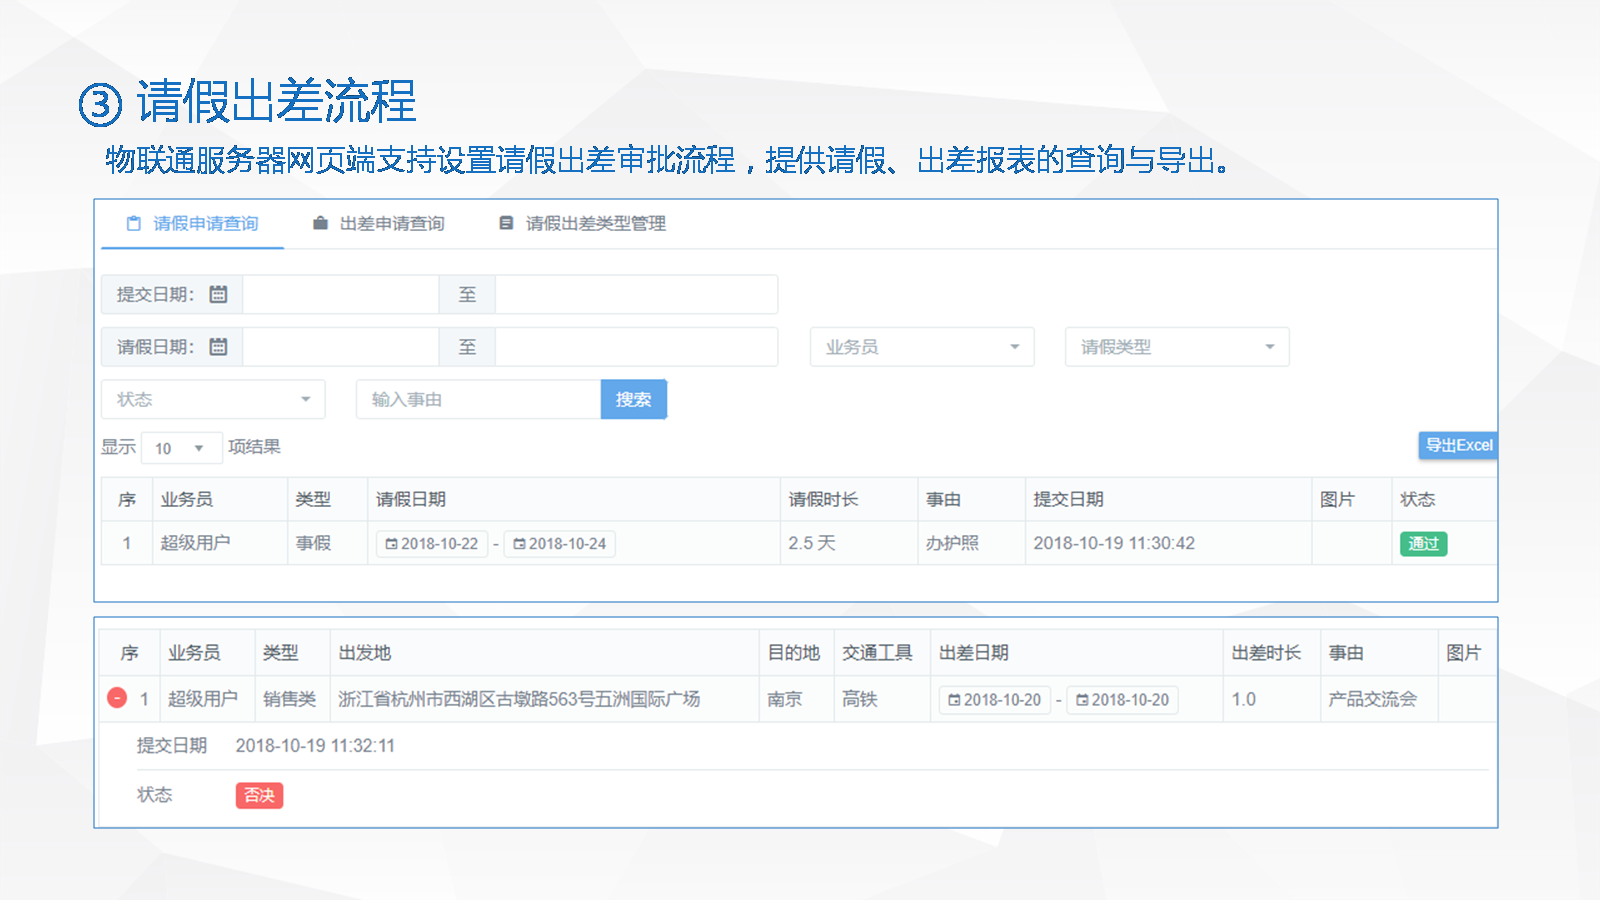Click calendar icon in 2018-10-24 leave date
Screen dimensions: 1600x900
519,544
